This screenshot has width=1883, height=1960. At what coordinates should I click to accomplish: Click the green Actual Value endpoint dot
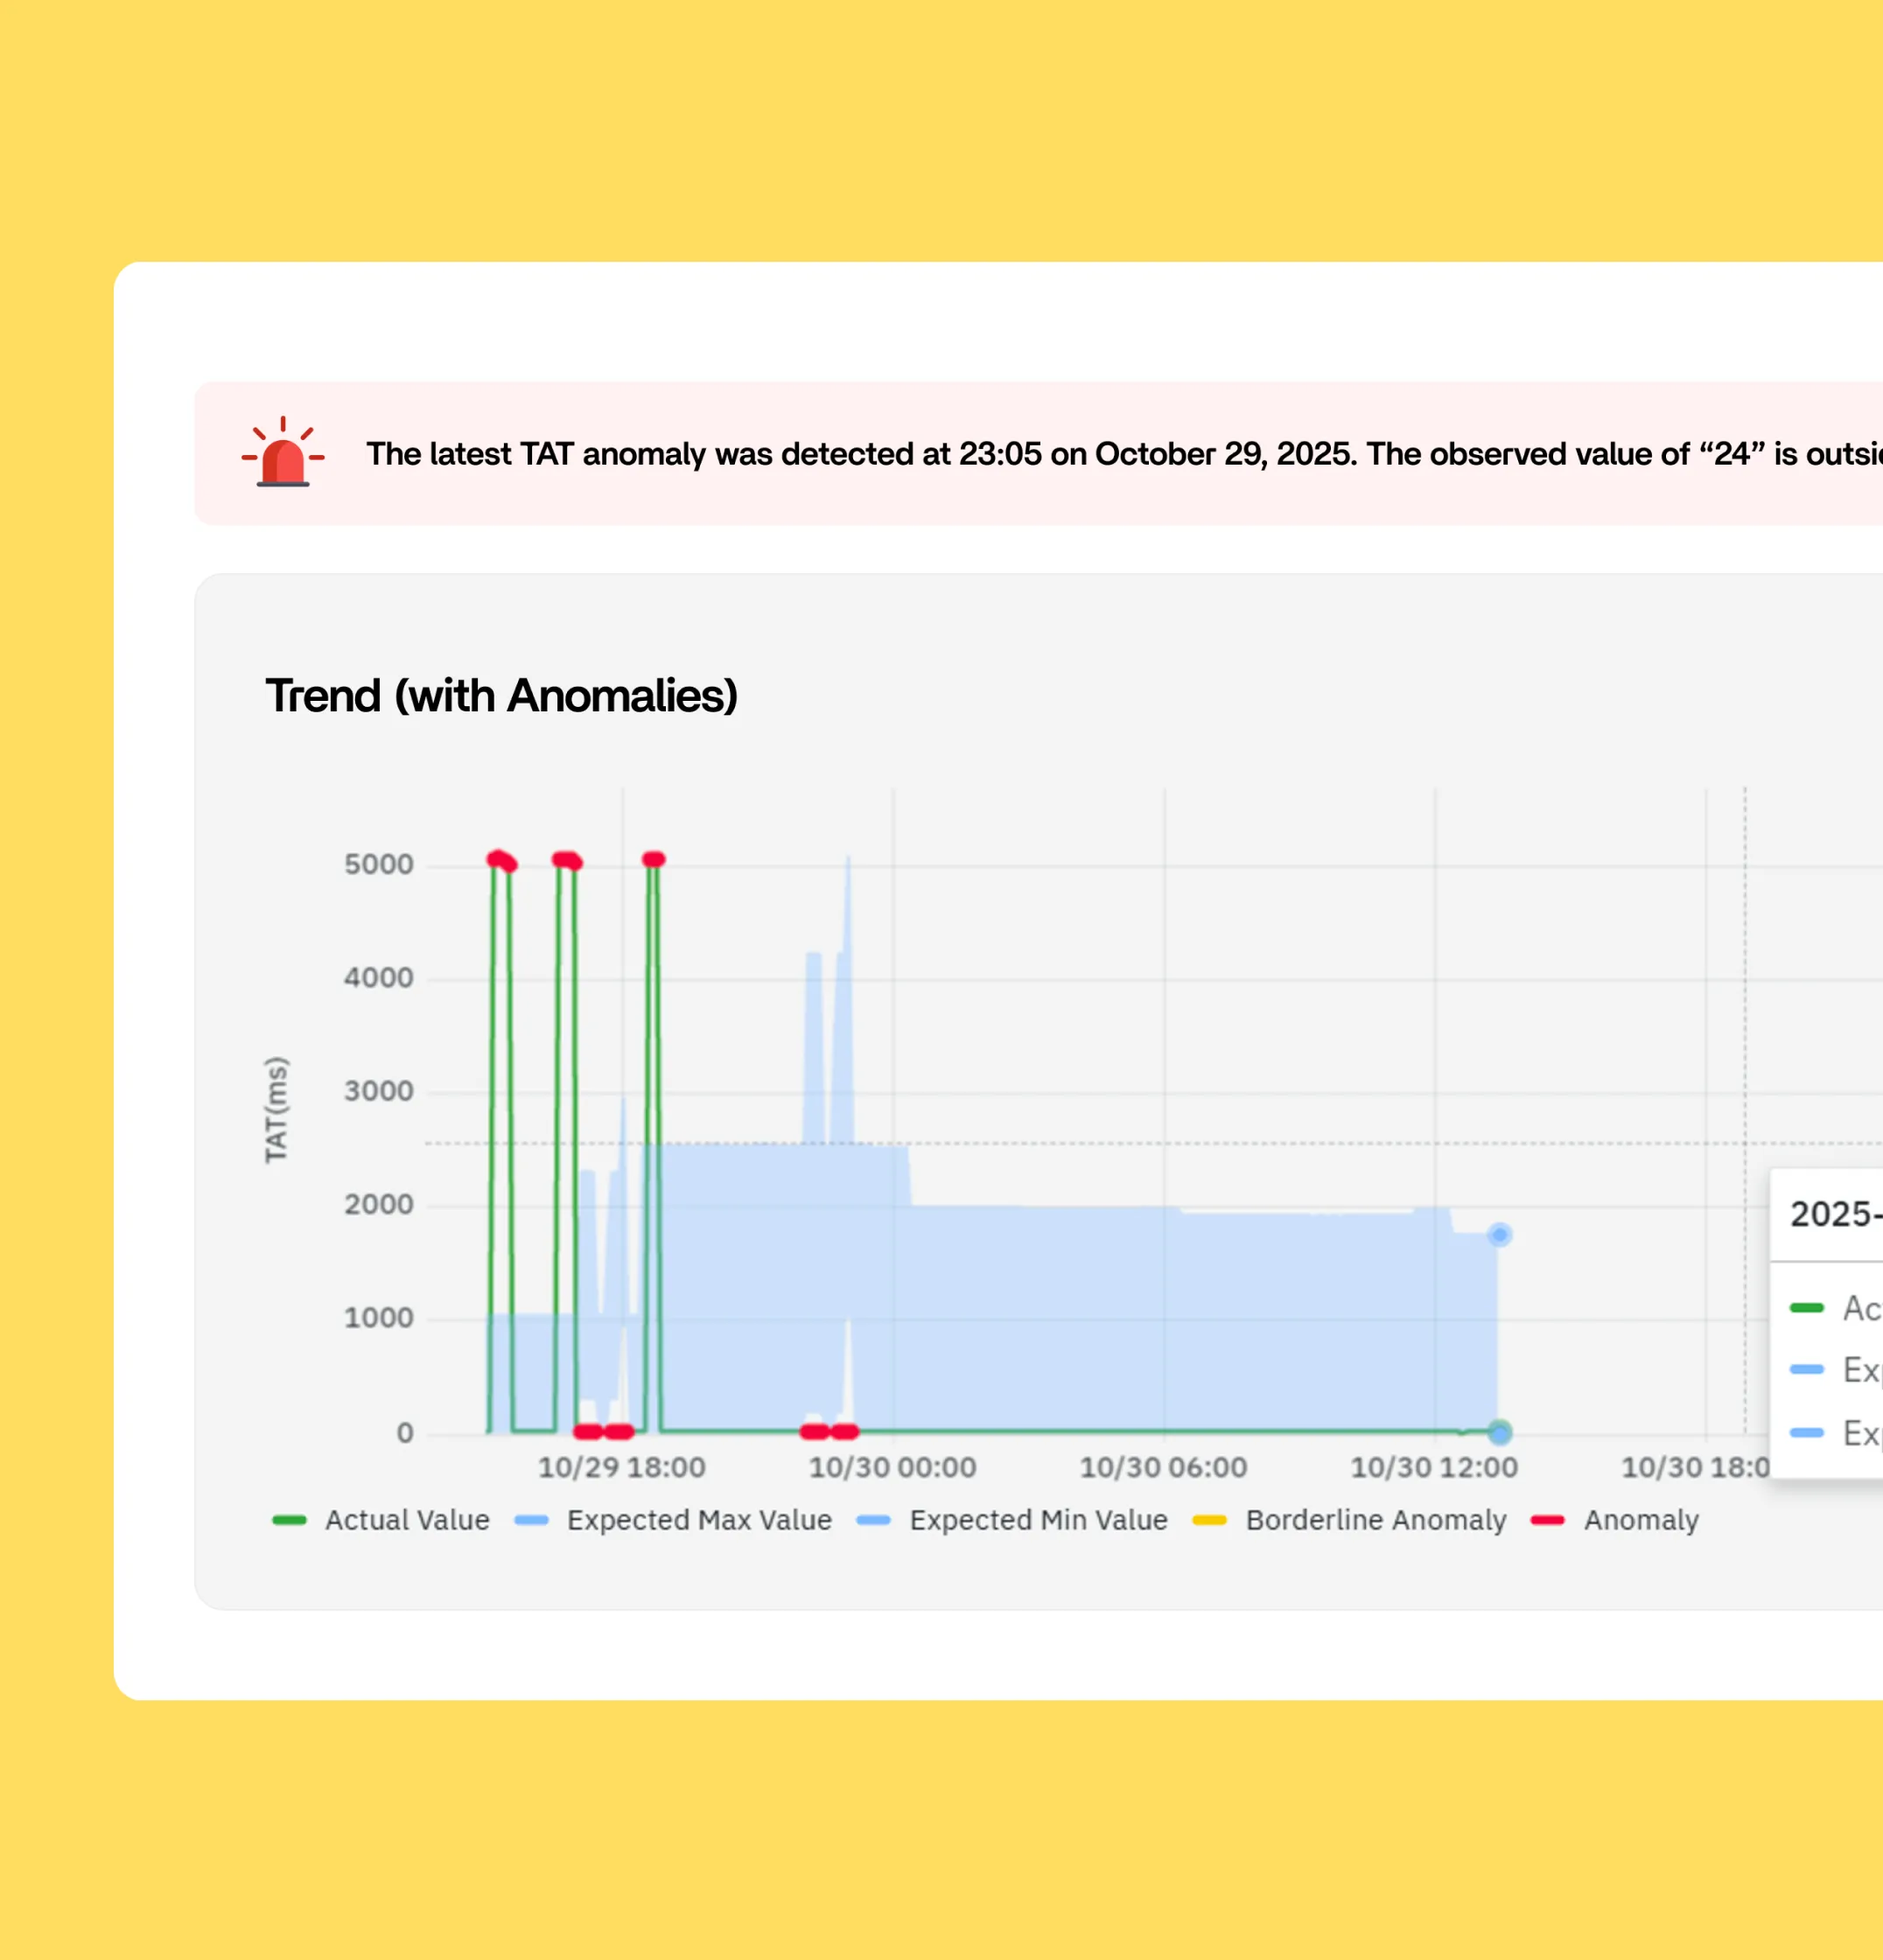point(1499,1432)
